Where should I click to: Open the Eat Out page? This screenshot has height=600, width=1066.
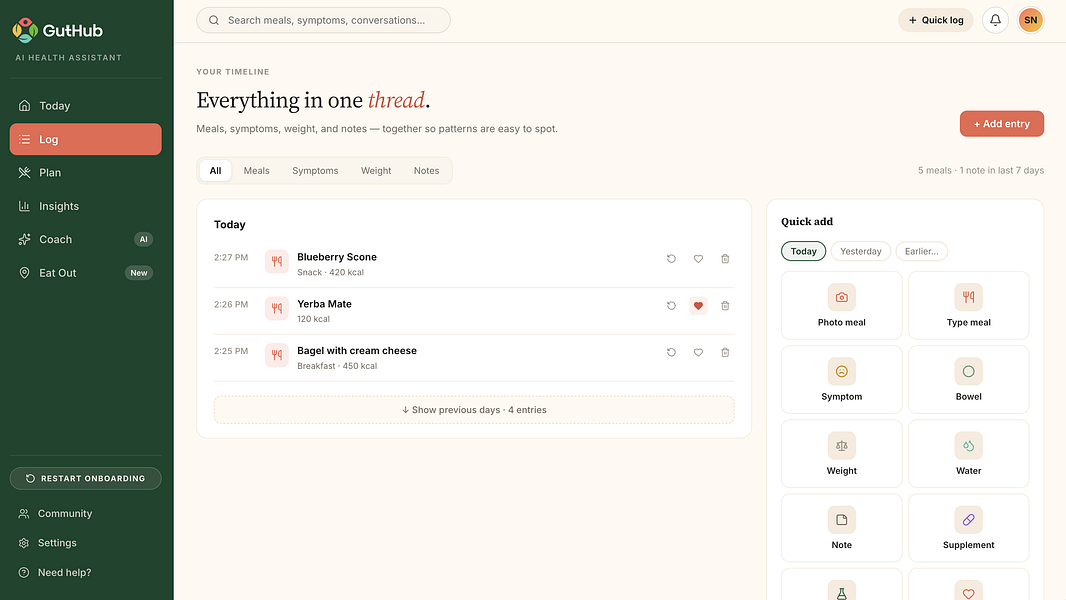pos(86,272)
